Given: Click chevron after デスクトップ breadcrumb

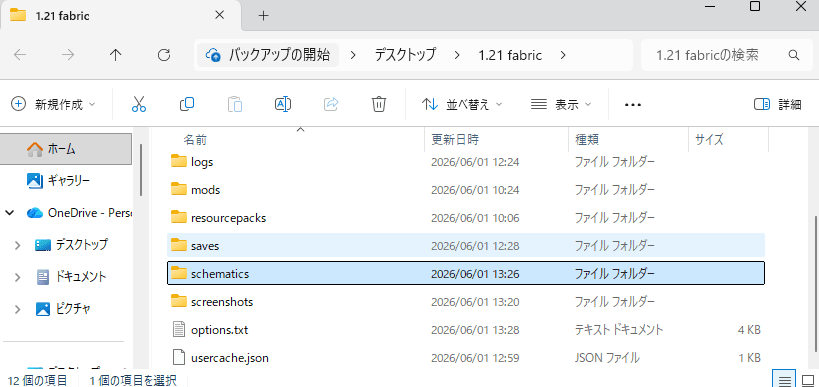Looking at the screenshot, I should [457, 55].
